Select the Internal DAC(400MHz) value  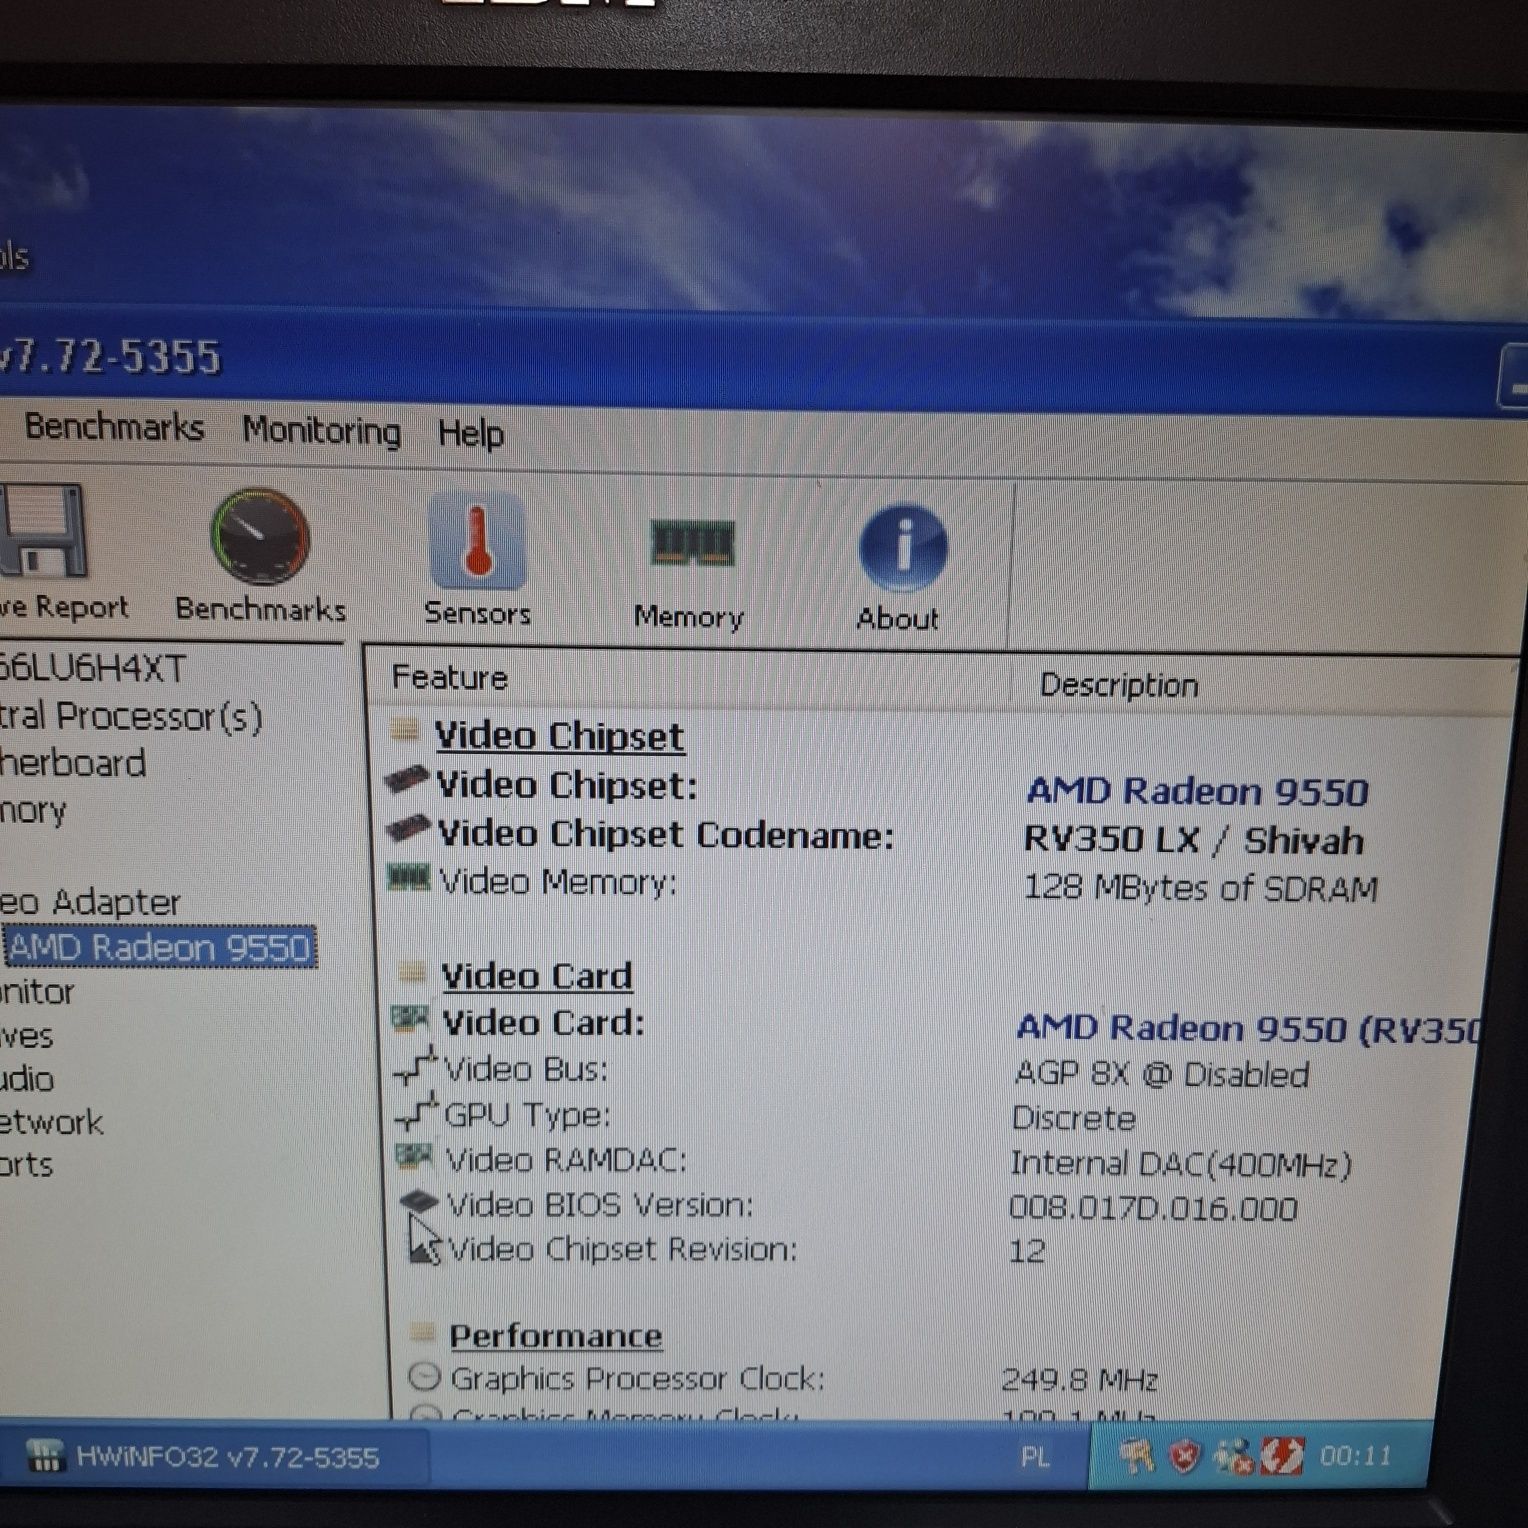[x=1181, y=1164]
